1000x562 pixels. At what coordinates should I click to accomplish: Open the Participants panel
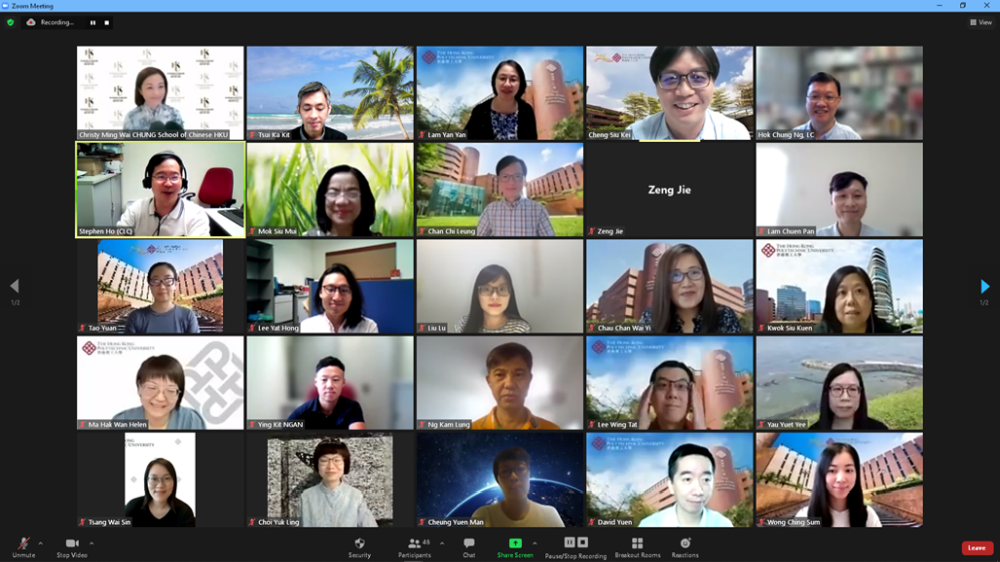click(414, 545)
